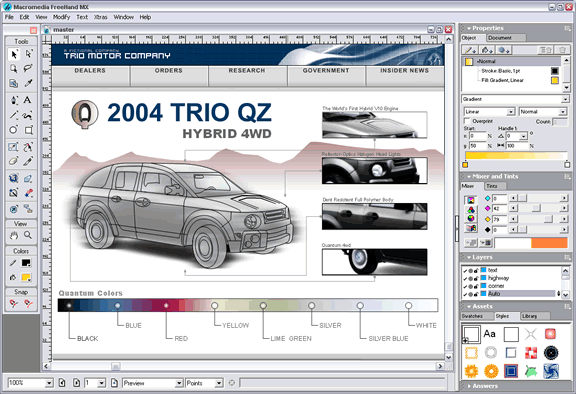Image resolution: width=576 pixels, height=394 pixels.
Task: Click the Stroke color swatch in Colors
Action: (26, 263)
